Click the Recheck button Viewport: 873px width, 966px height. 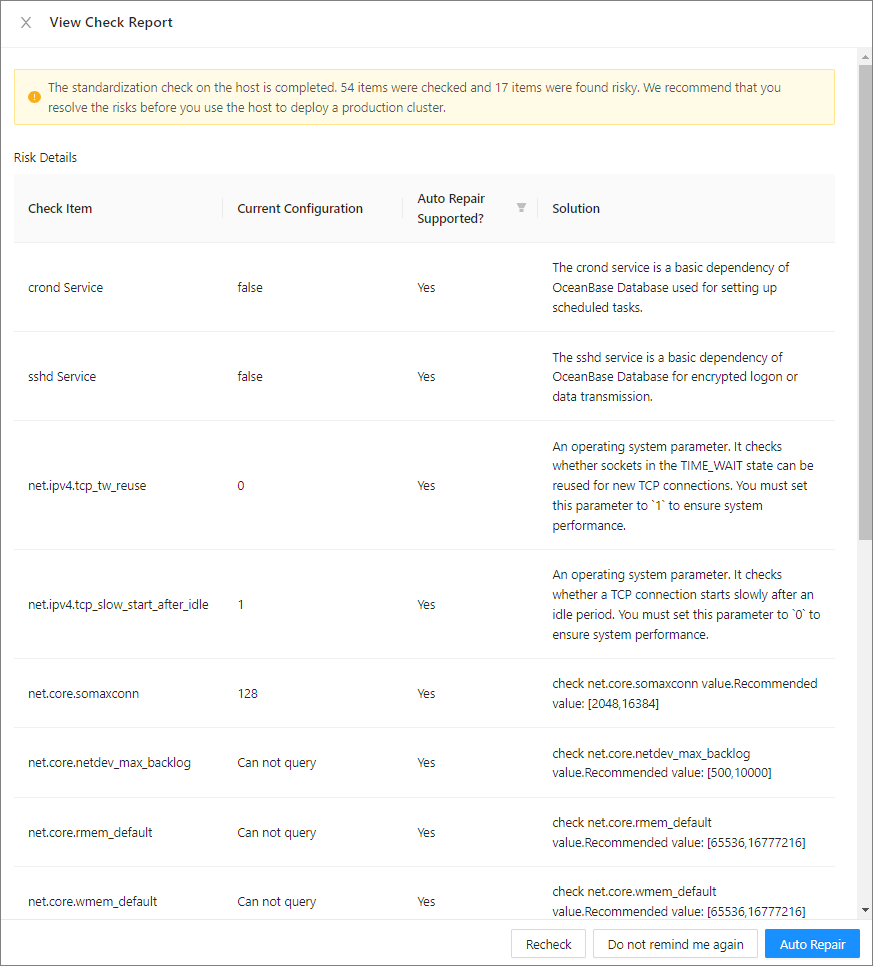(548, 944)
